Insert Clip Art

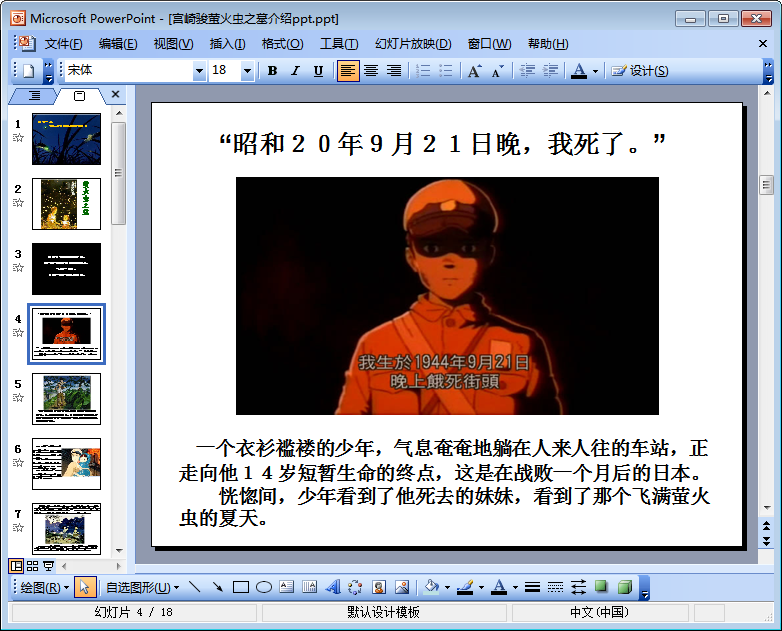click(379, 587)
